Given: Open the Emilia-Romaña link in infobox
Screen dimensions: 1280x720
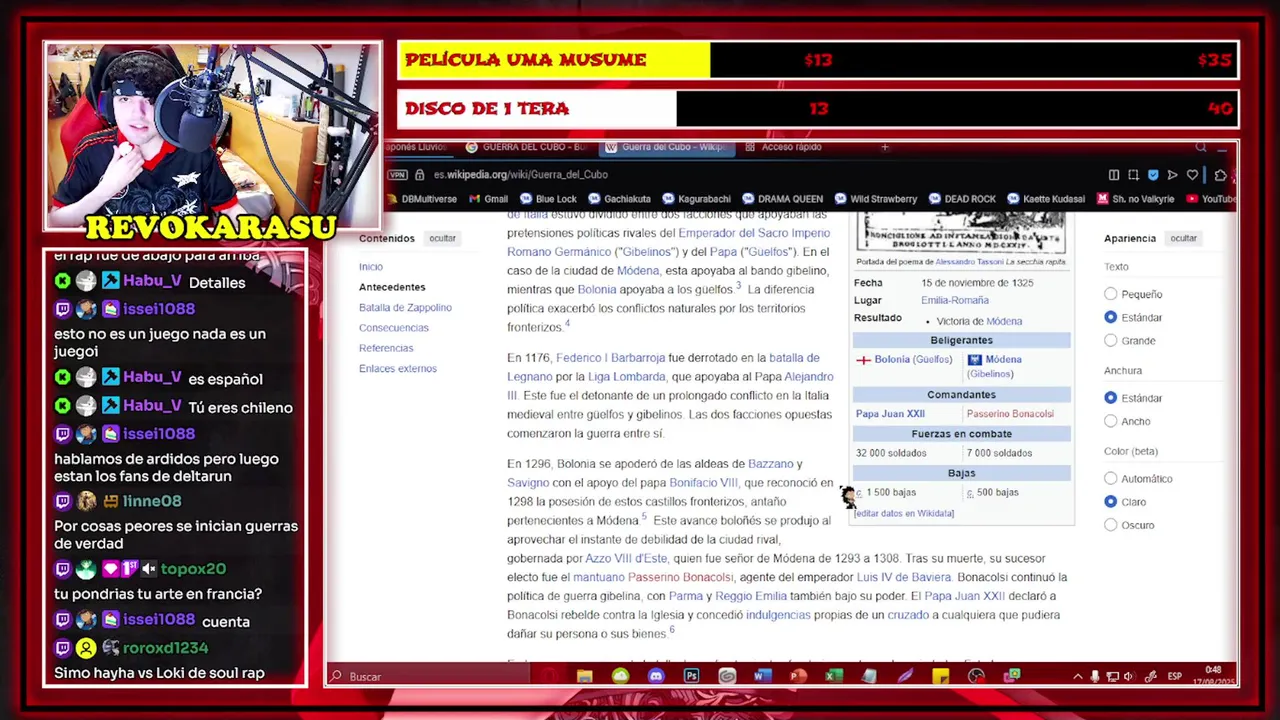Looking at the screenshot, I should (955, 300).
